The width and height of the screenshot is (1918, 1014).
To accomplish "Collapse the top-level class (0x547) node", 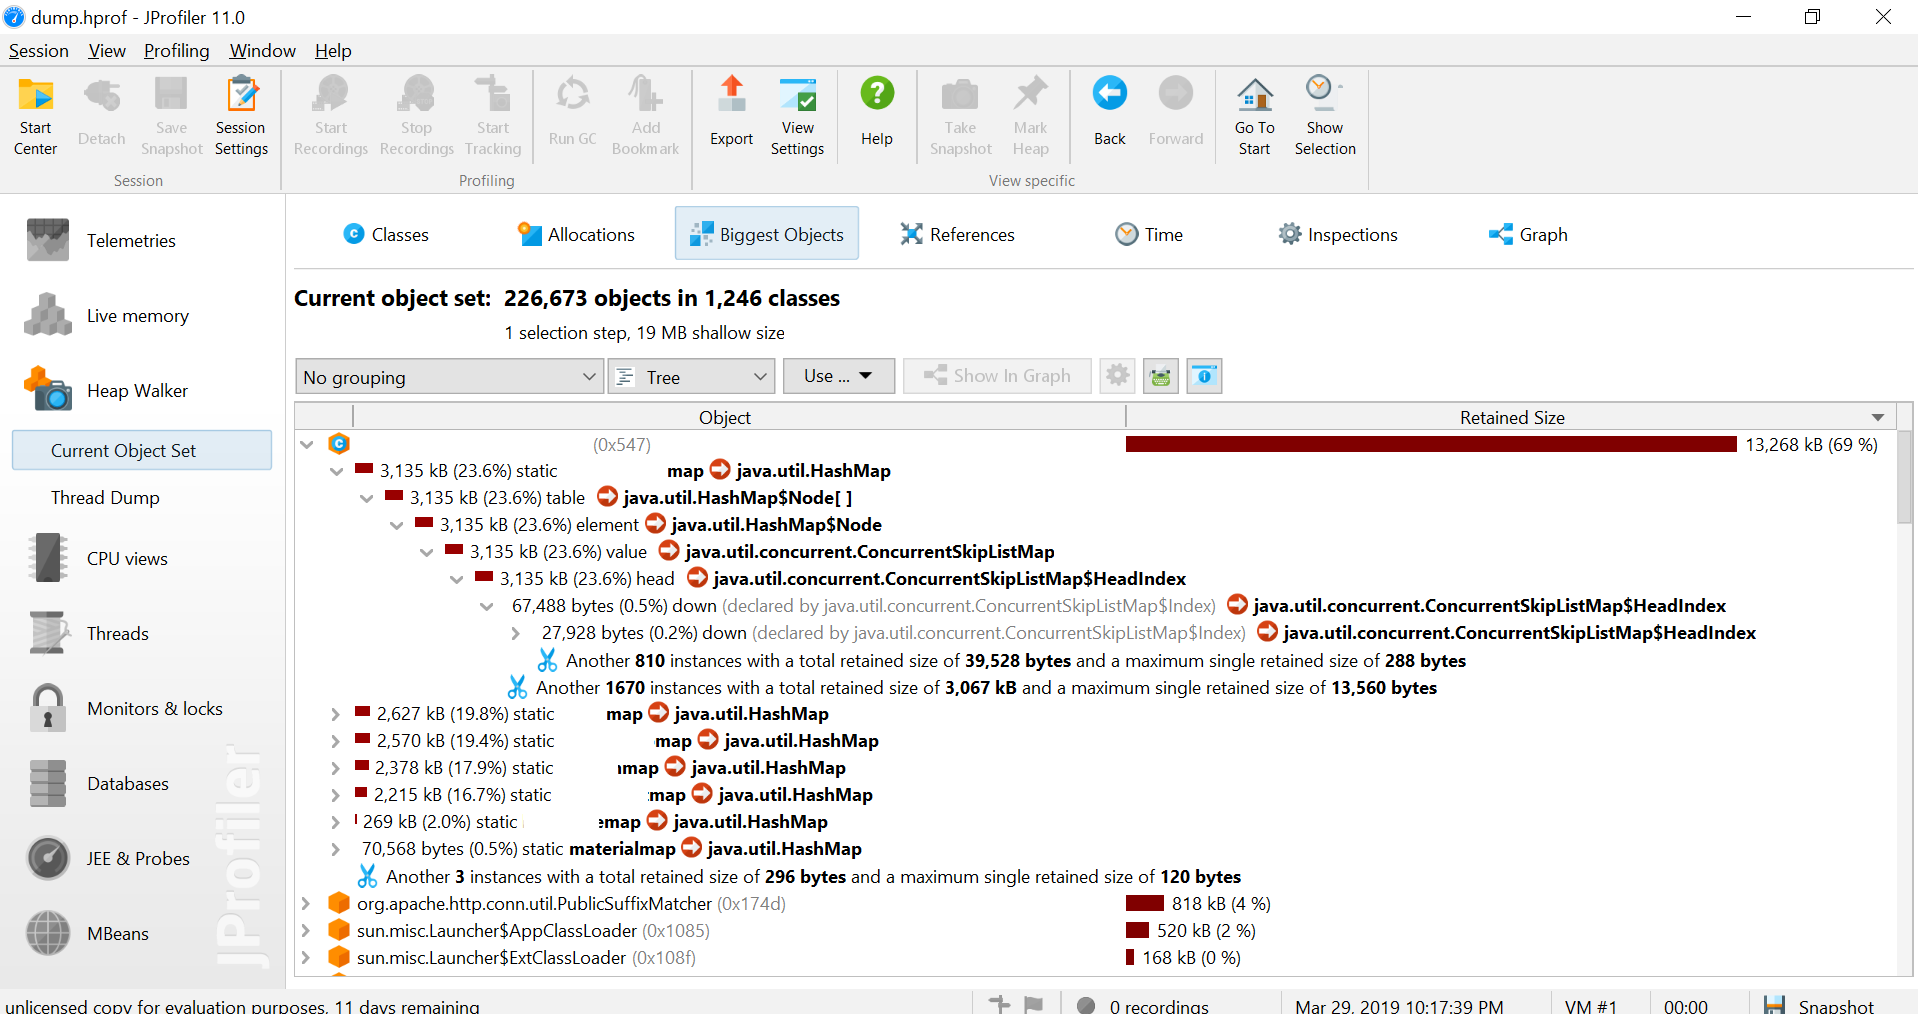I will (307, 444).
